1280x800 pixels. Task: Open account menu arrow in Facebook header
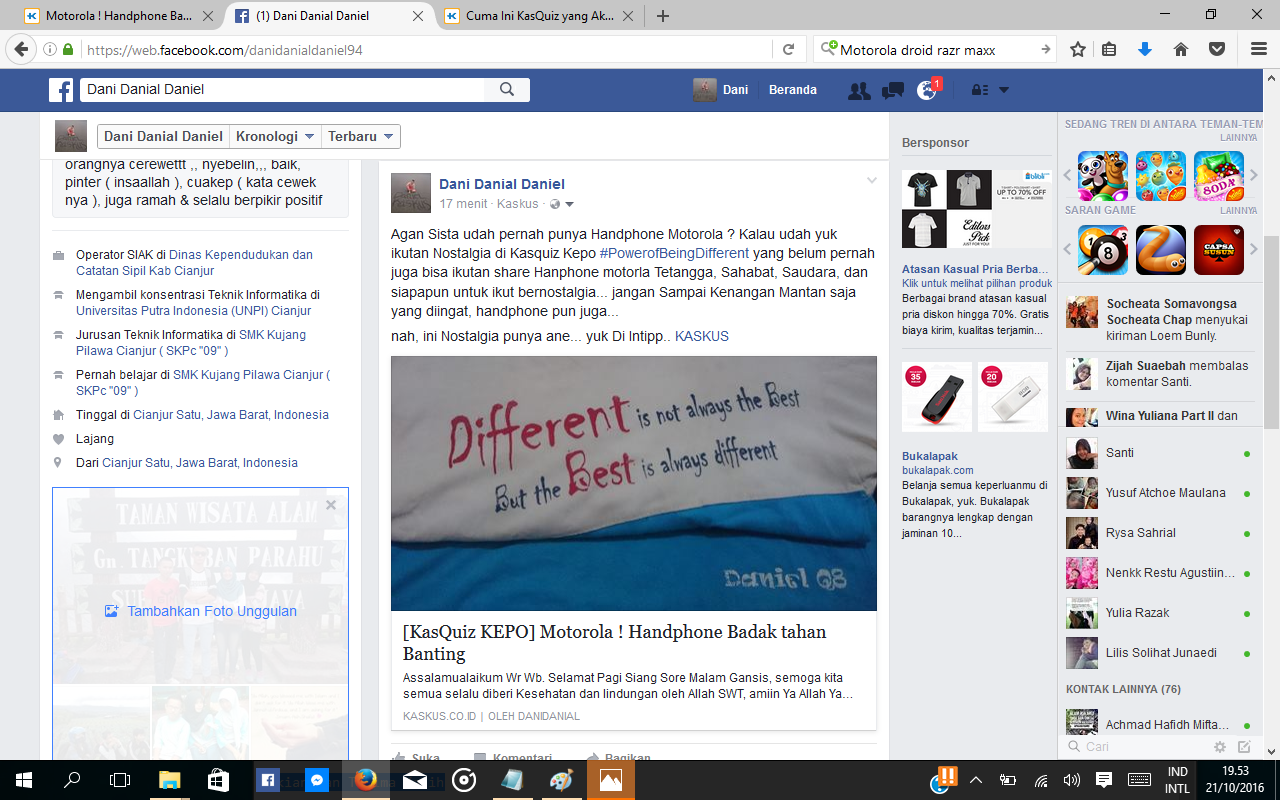pyautogui.click(x=1004, y=90)
